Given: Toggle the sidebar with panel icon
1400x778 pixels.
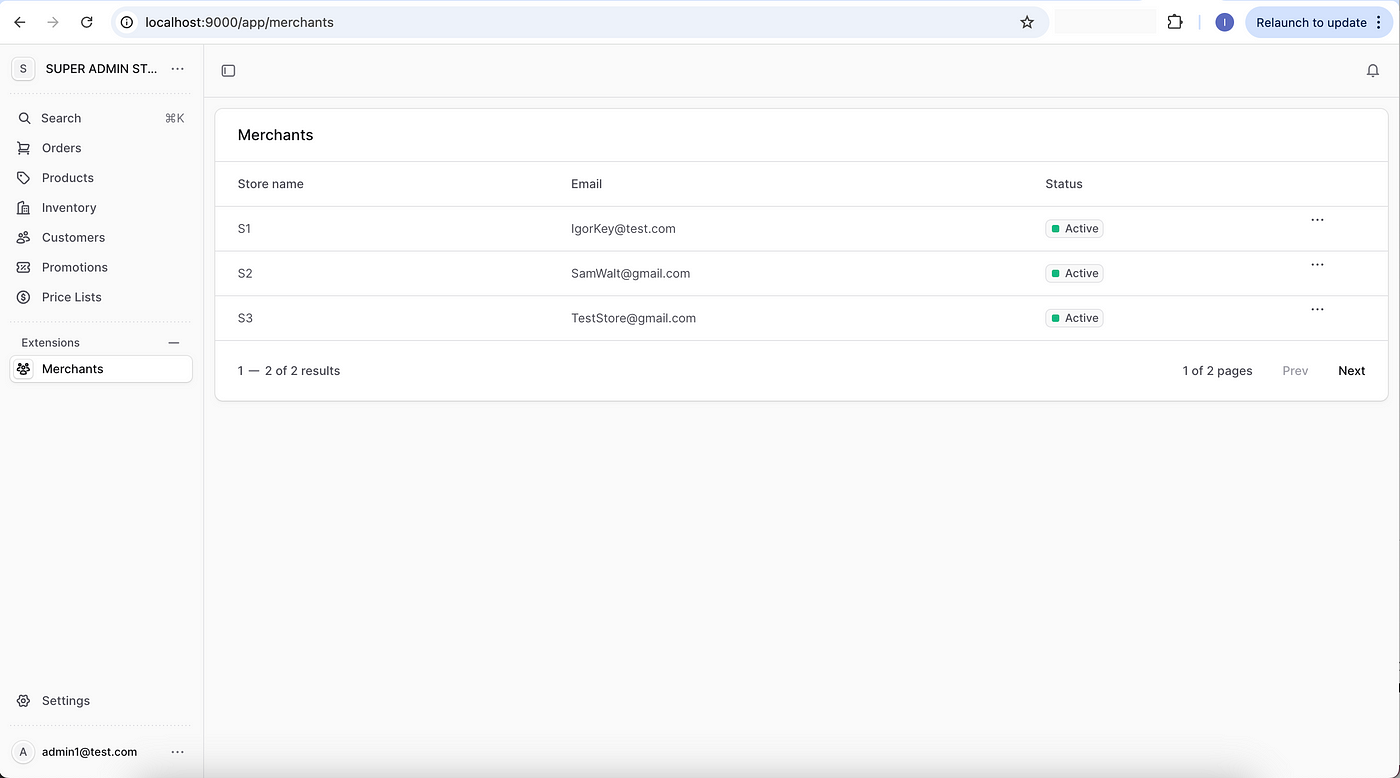Looking at the screenshot, I should click(x=228, y=71).
